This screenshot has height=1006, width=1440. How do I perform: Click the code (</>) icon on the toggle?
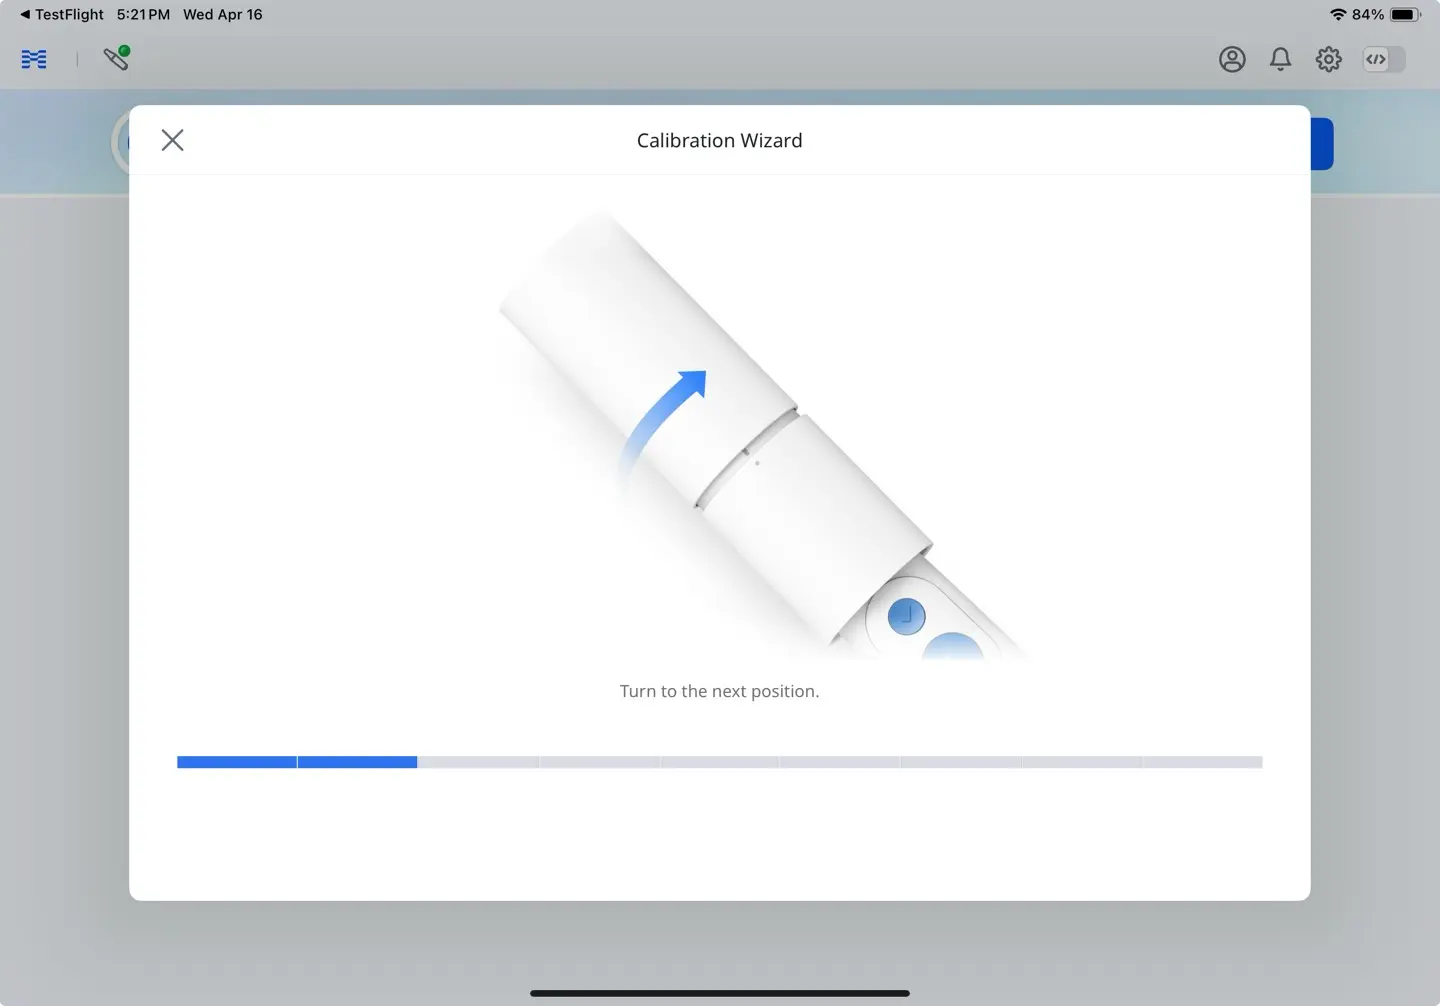[1374, 59]
